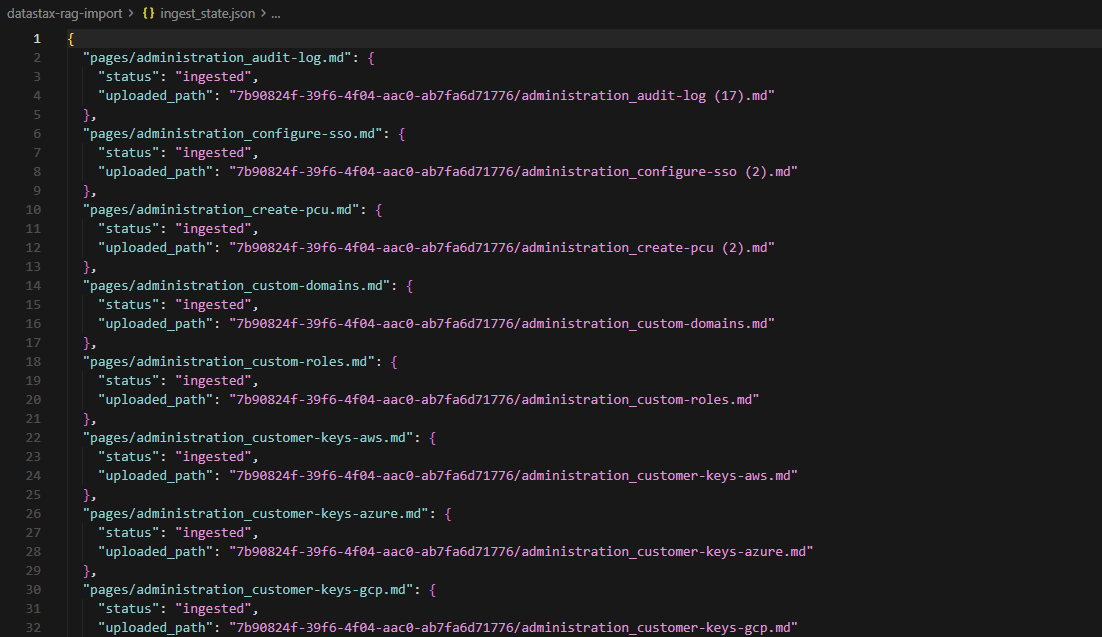Open datastax-rag-import breadcrumb folder

[x=65, y=13]
